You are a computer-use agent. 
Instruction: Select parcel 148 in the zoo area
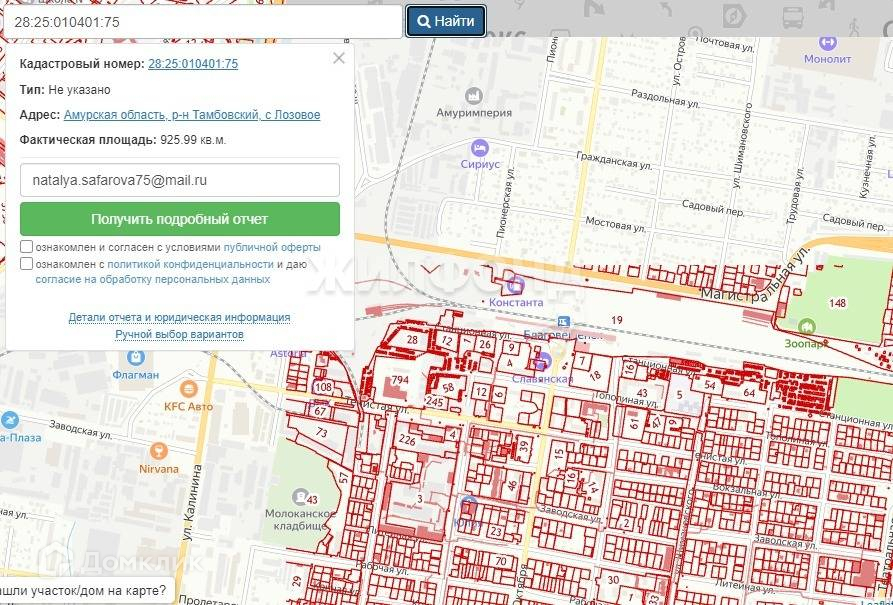(837, 303)
